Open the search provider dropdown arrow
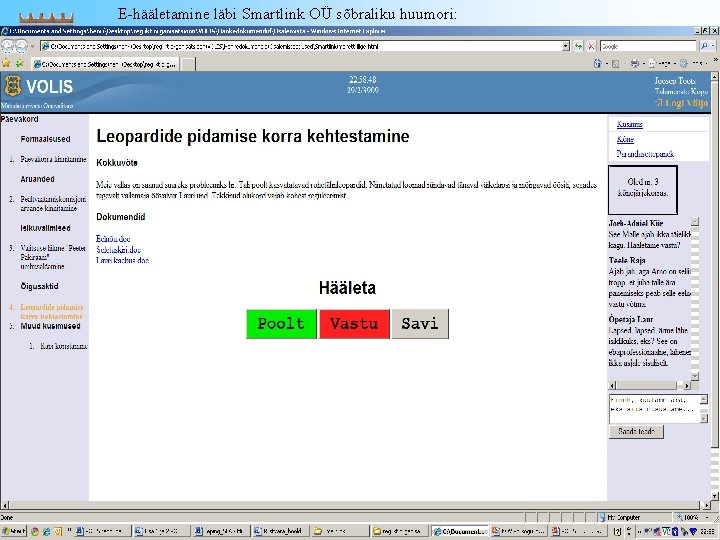720x540 pixels. [x=713, y=46]
